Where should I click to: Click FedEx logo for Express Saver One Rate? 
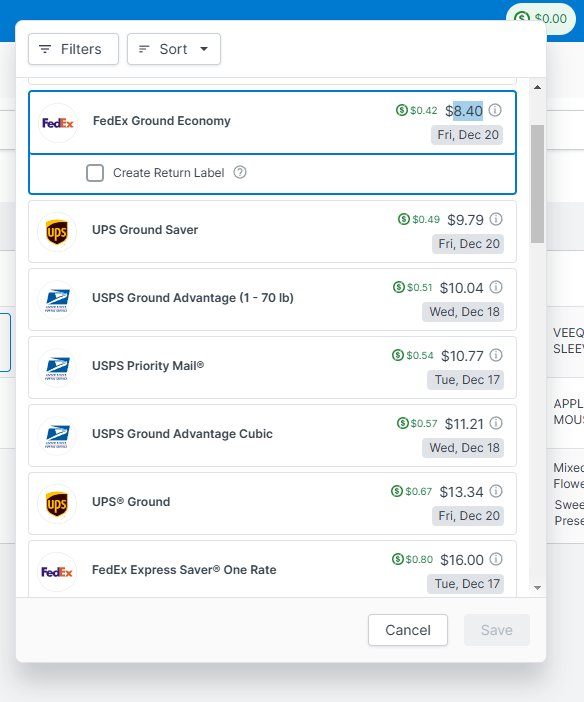click(x=57, y=572)
